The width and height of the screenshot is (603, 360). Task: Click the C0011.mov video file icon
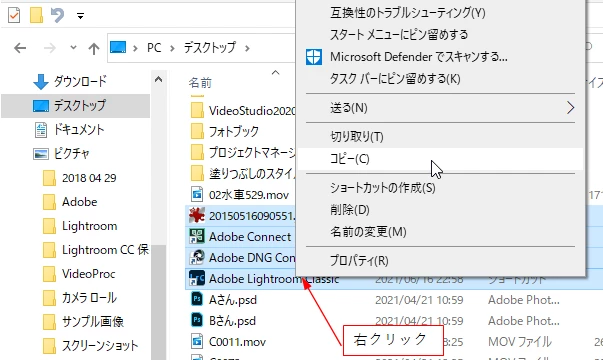[x=197, y=341]
